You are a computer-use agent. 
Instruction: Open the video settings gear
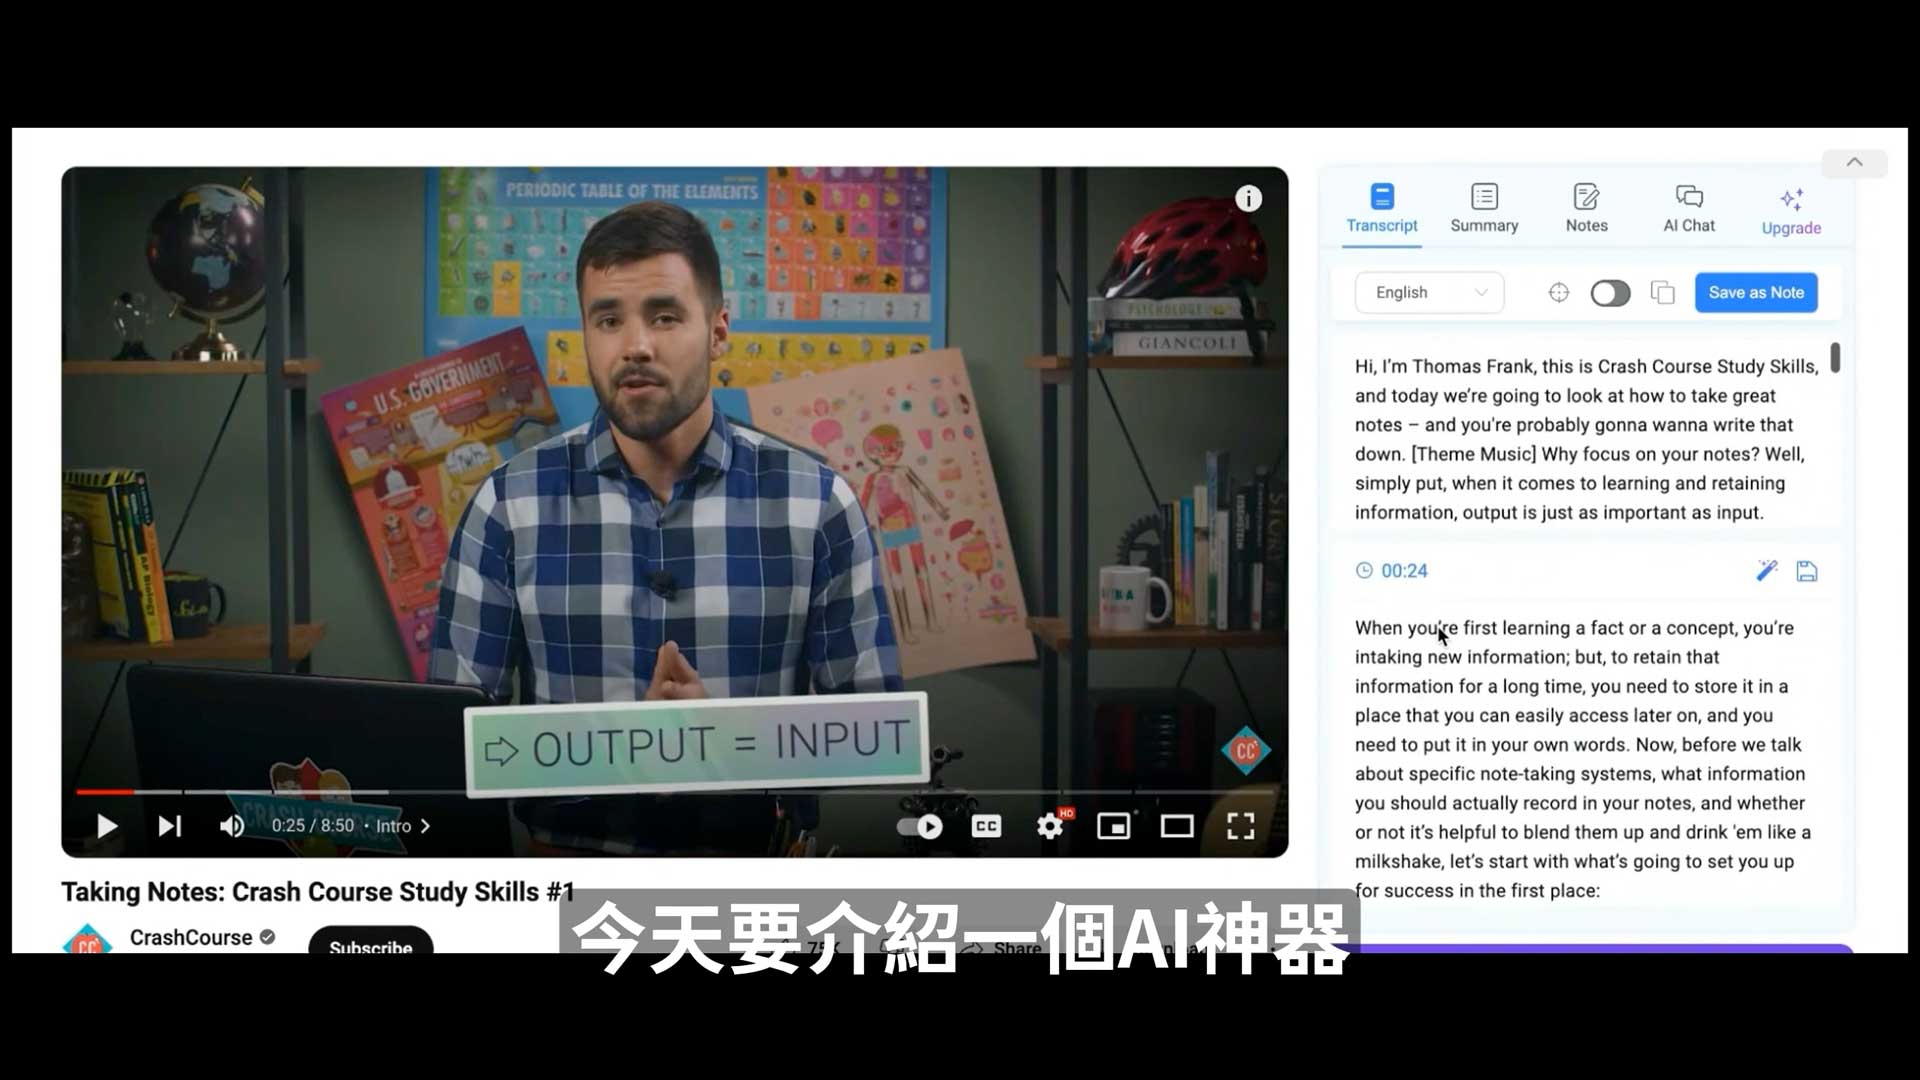pos(1050,826)
